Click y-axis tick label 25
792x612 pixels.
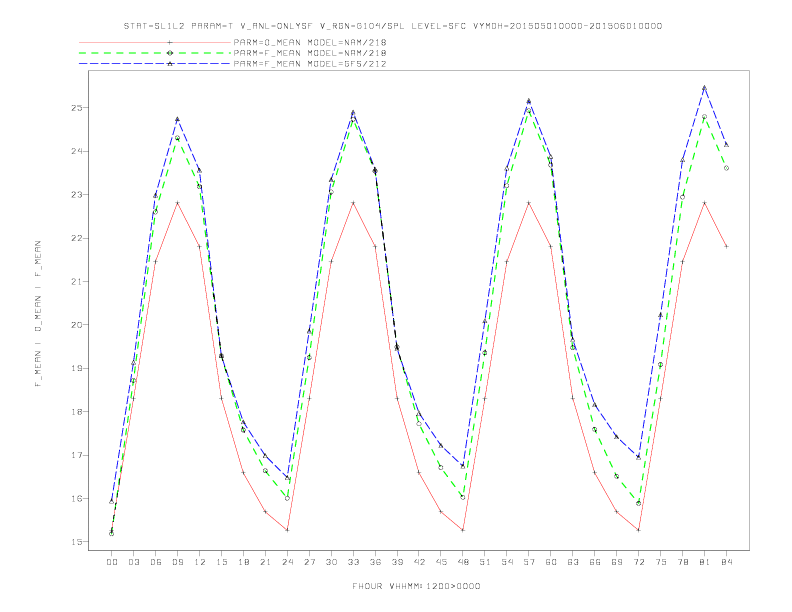pos(76,108)
